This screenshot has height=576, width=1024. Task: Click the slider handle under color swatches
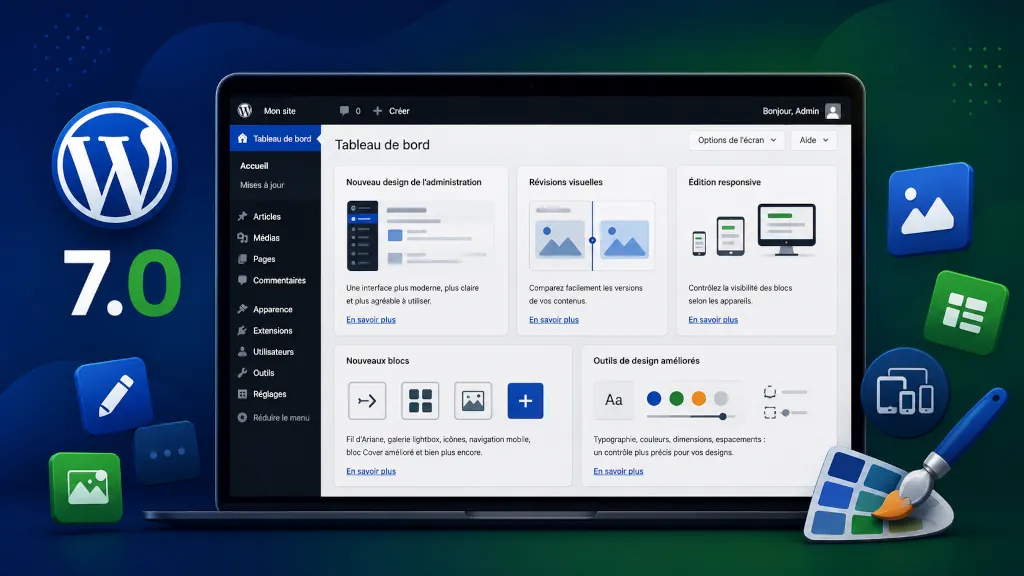[x=722, y=416]
